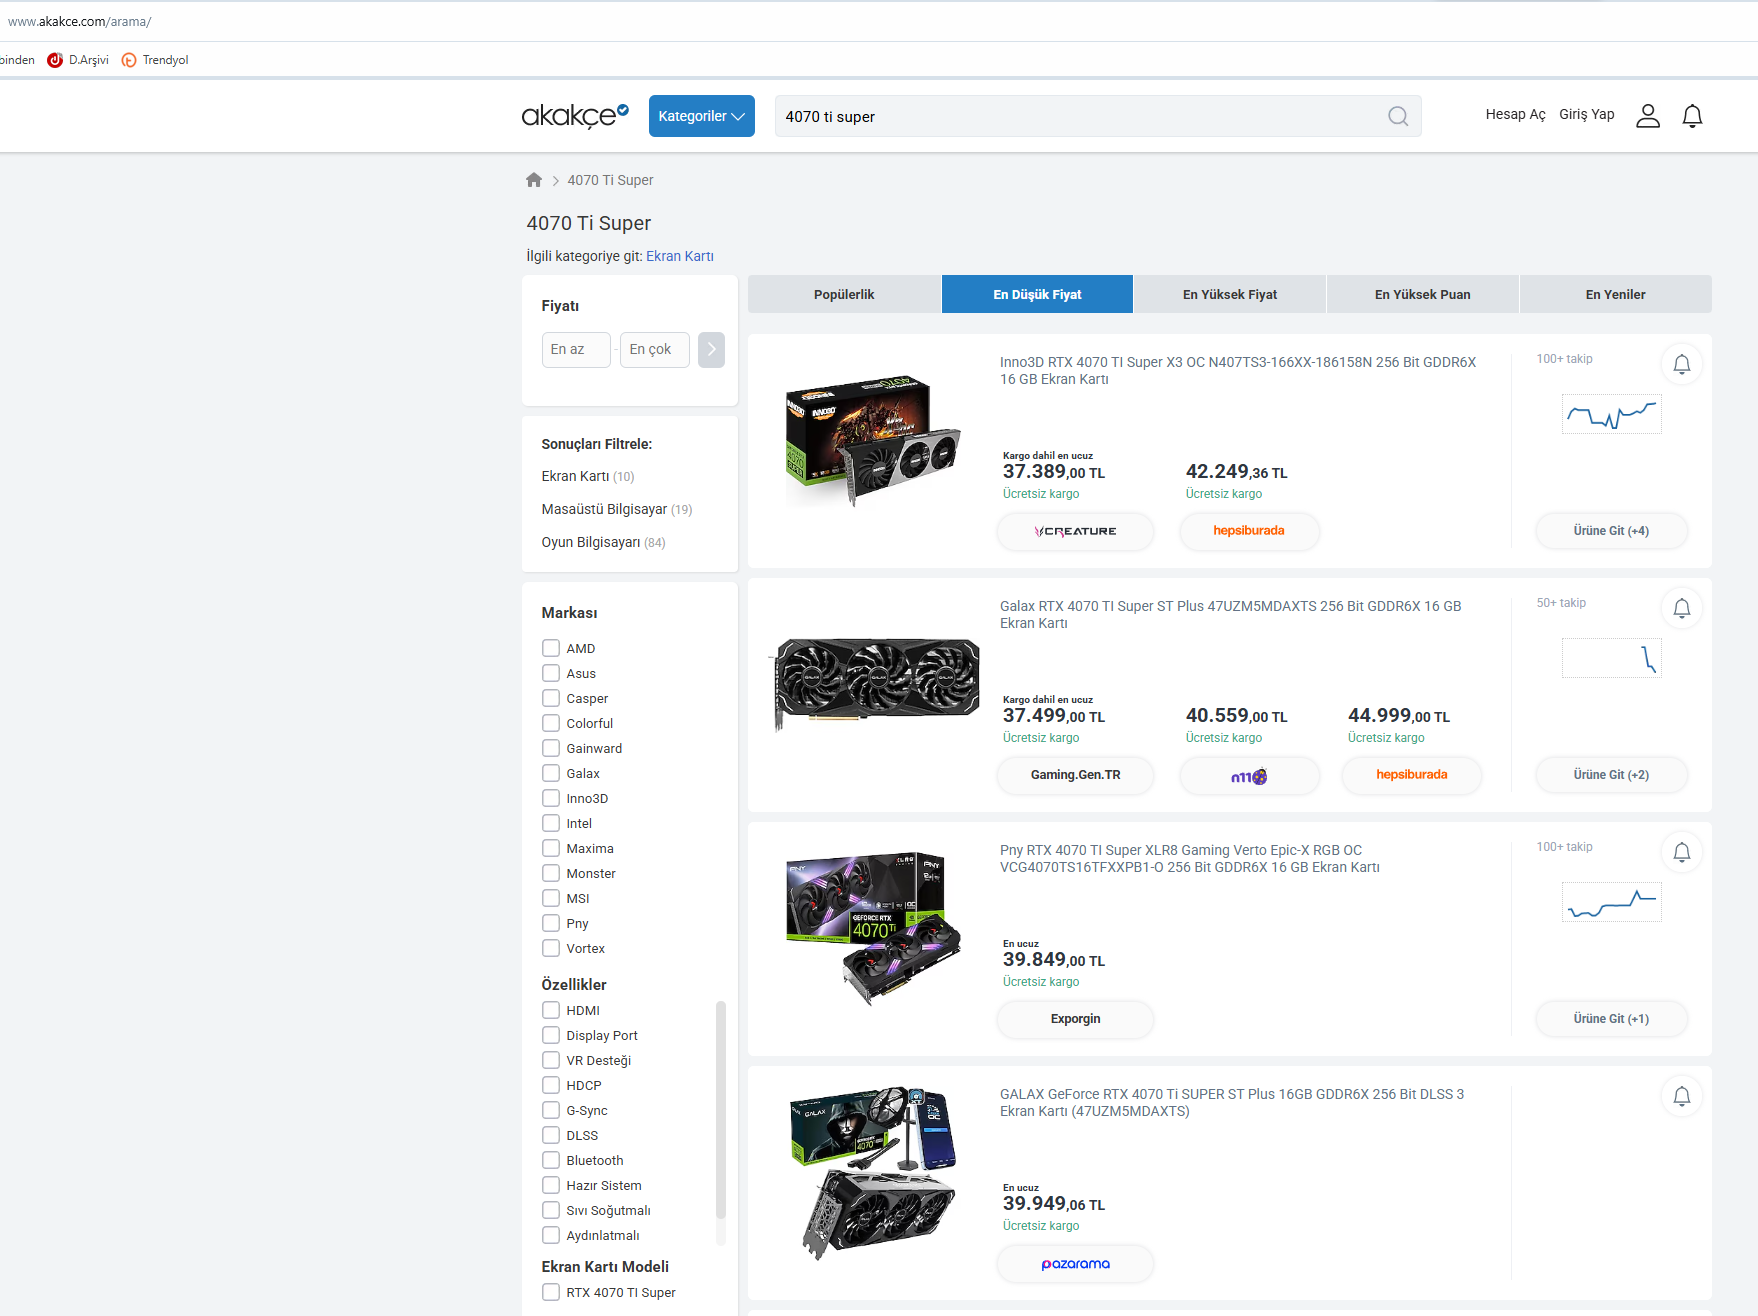The width and height of the screenshot is (1758, 1316).
Task: Open Pny XLR8 Verto product image
Action: pyautogui.click(x=873, y=928)
